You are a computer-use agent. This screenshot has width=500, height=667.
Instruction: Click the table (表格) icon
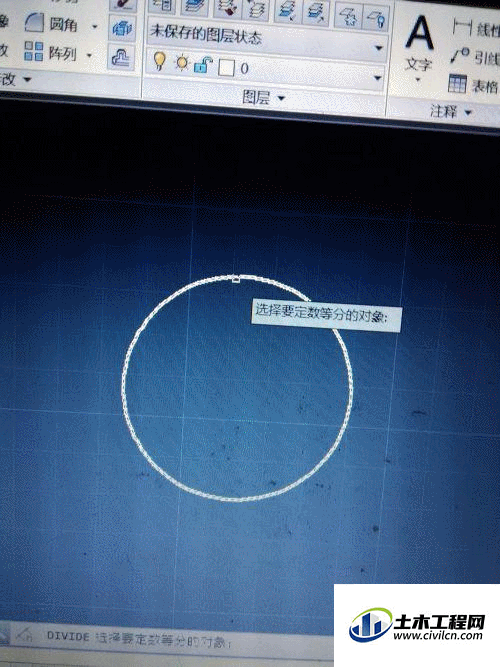click(x=457, y=83)
